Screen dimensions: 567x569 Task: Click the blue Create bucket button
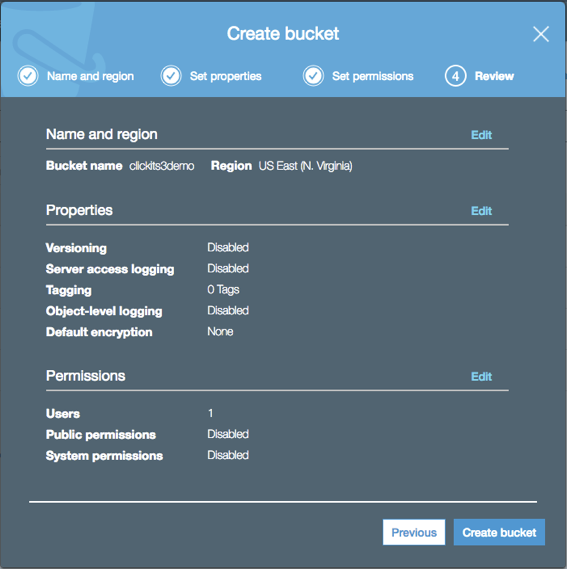pos(499,532)
